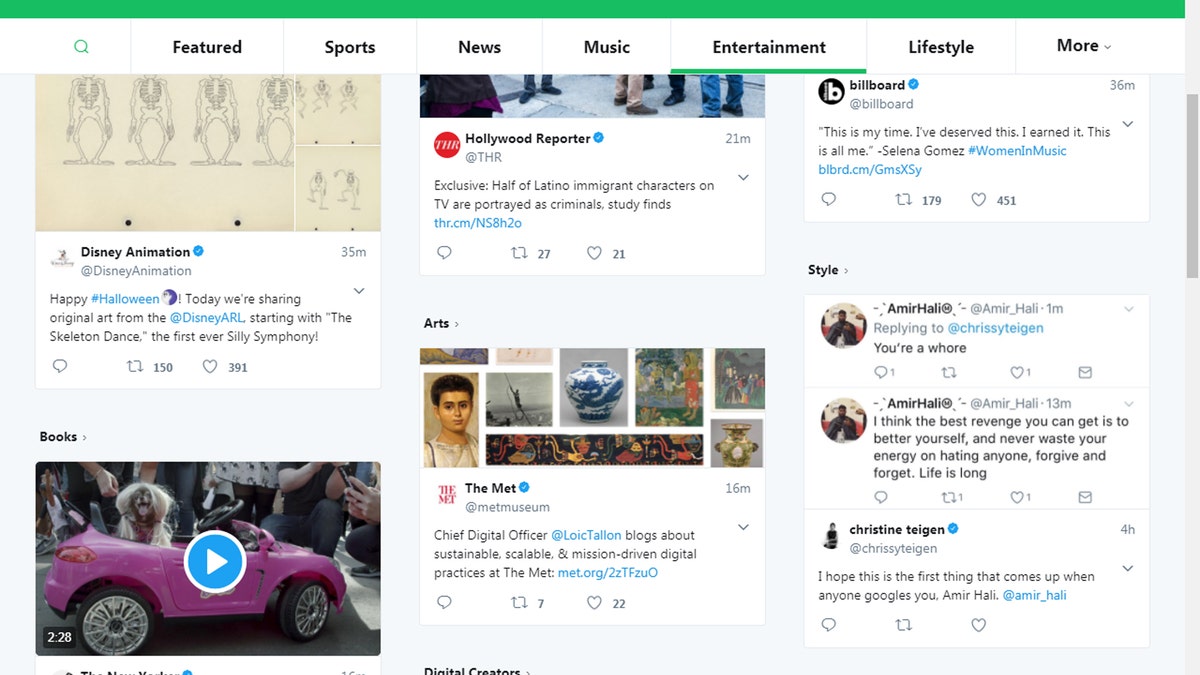Like AmirHali's "You're a whore" tweet

[1016, 372]
